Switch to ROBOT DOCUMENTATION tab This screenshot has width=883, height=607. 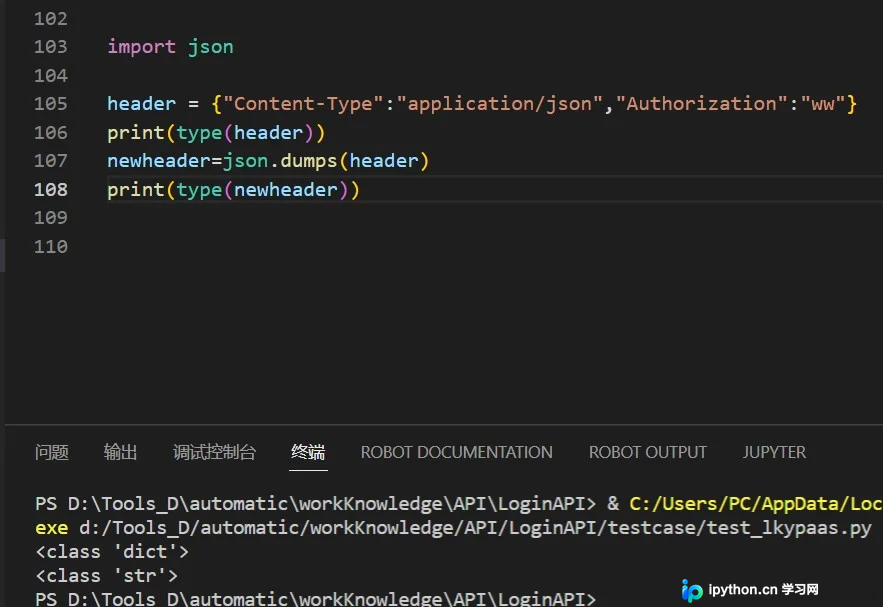pyautogui.click(x=457, y=452)
